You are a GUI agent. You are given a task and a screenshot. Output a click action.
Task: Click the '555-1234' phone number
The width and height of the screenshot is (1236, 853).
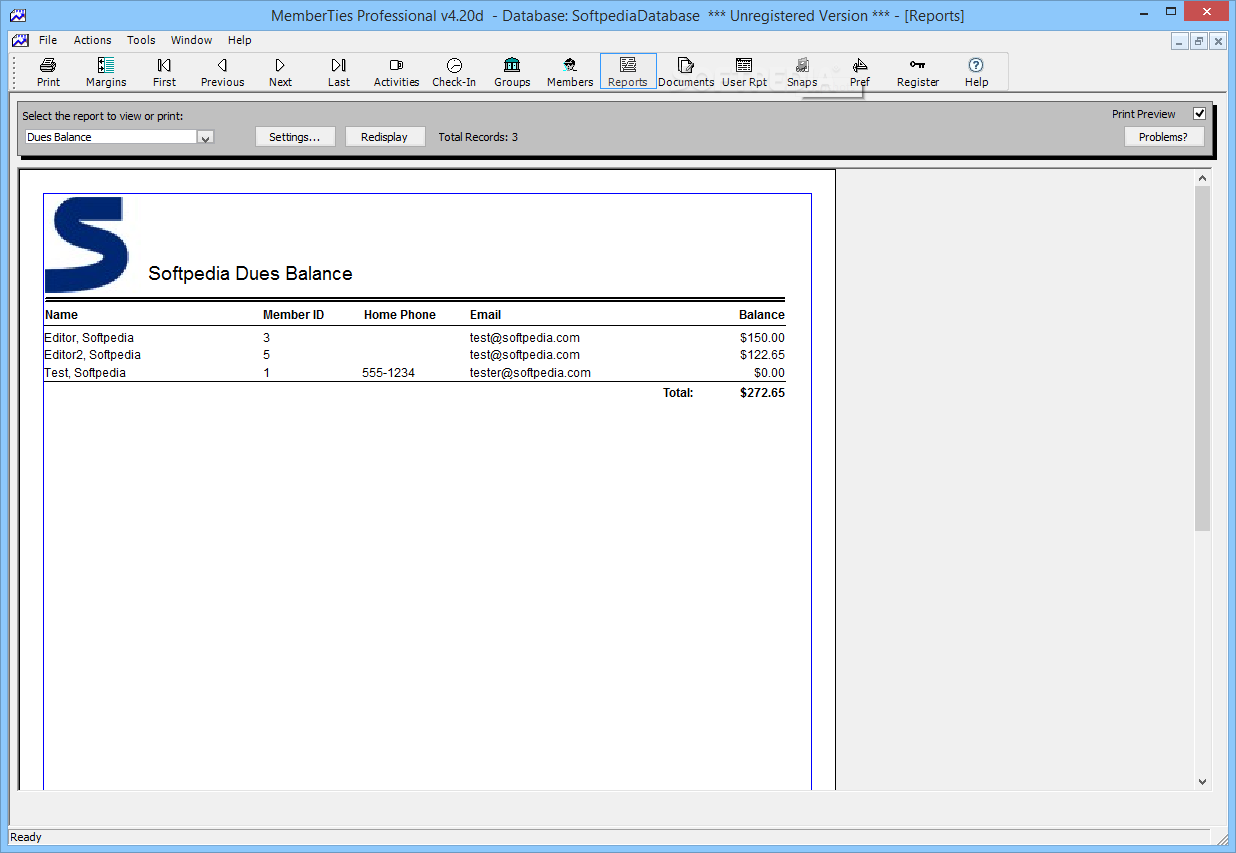(389, 373)
